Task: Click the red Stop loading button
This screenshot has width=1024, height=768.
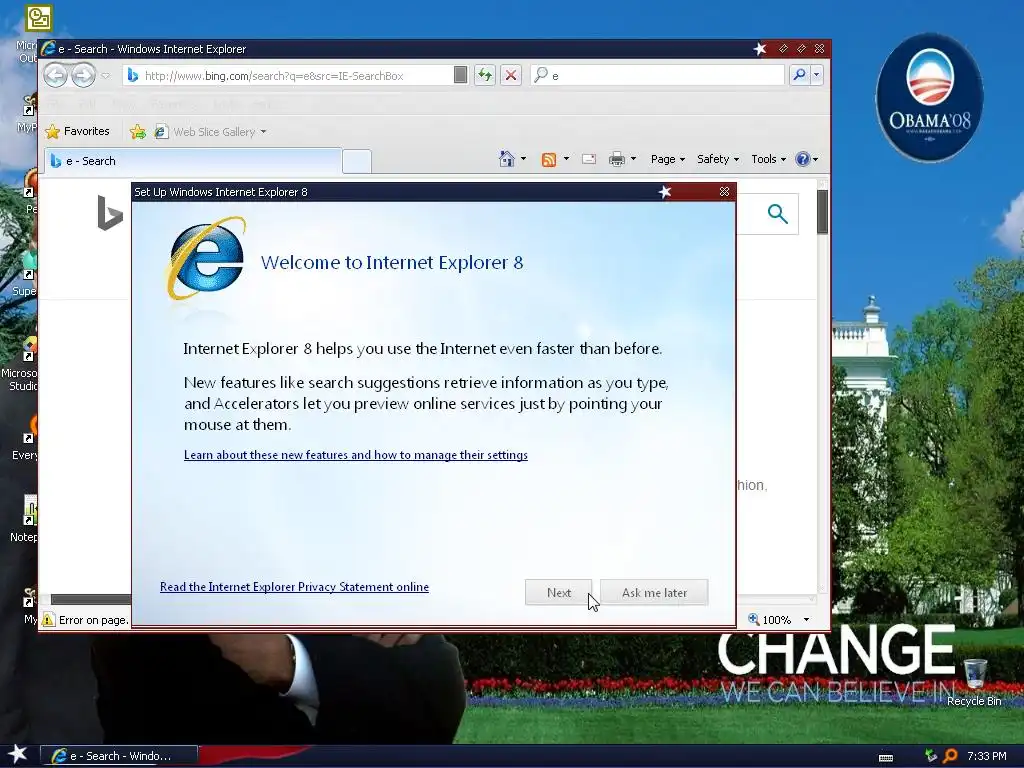Action: [x=511, y=76]
